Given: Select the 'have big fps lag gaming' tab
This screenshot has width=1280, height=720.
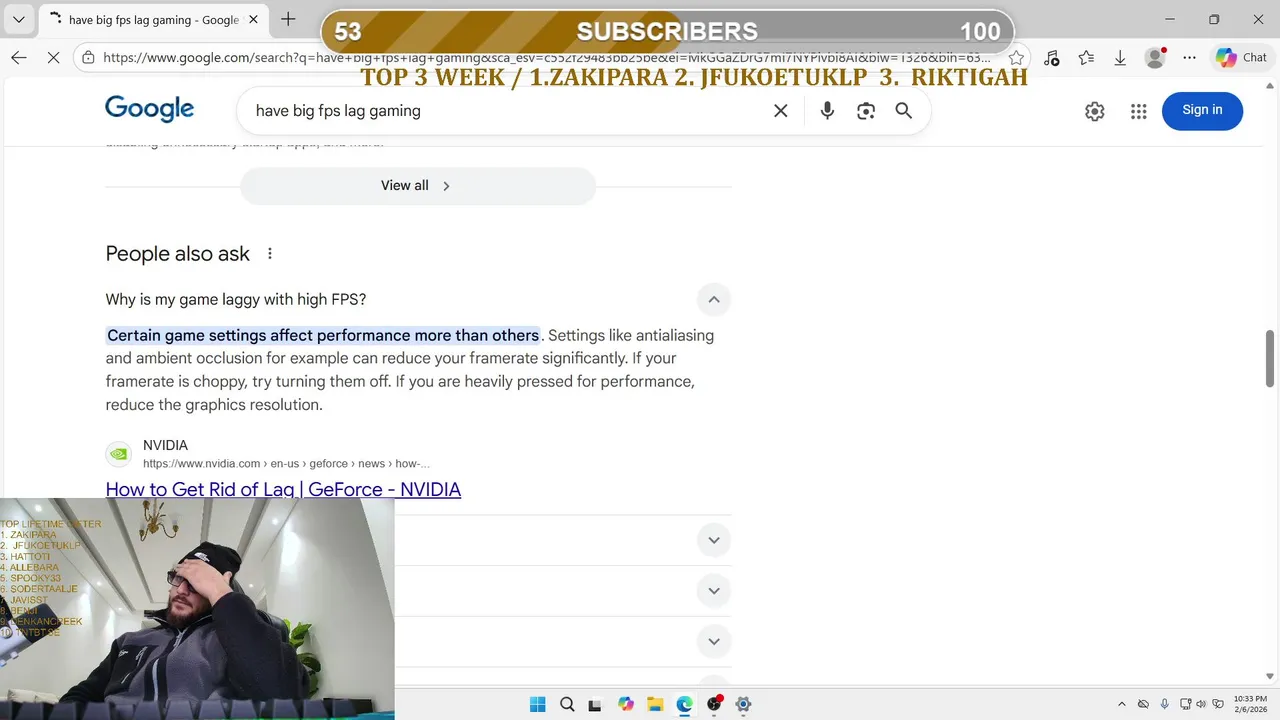Looking at the screenshot, I should (152, 20).
